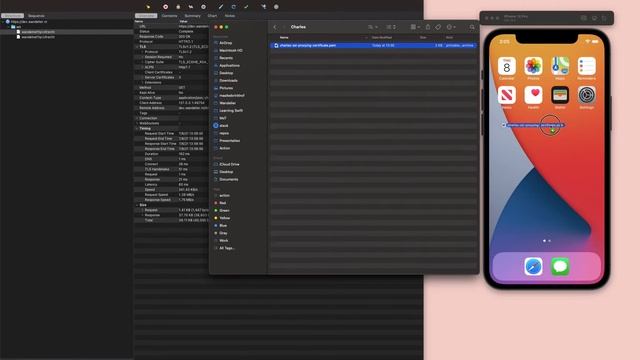Expand the Connection row in Overview
640x360 pixels.
[137, 118]
